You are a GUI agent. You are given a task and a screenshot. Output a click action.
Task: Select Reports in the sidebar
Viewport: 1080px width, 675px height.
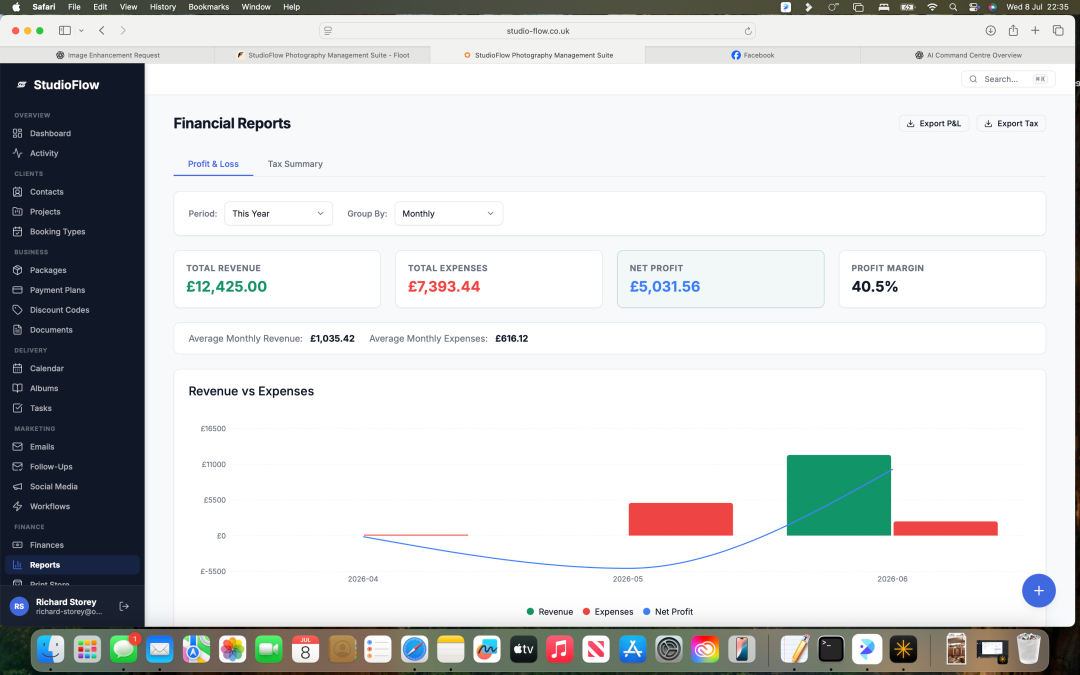point(72,565)
